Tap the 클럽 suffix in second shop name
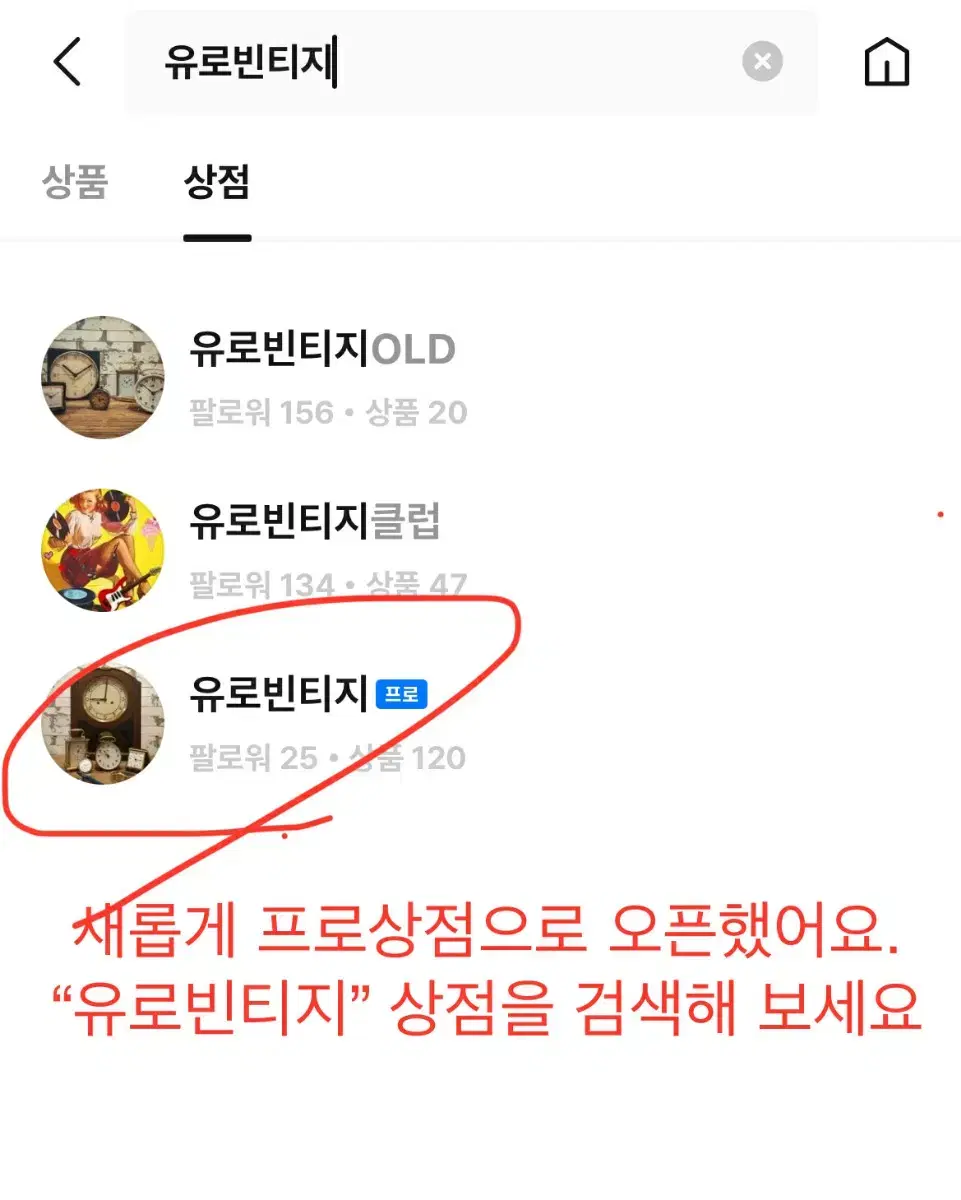Viewport: 961px width, 1200px height. pyautogui.click(x=406, y=521)
